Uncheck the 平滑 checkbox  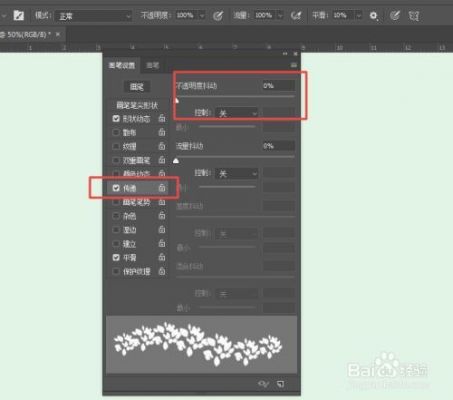116,258
